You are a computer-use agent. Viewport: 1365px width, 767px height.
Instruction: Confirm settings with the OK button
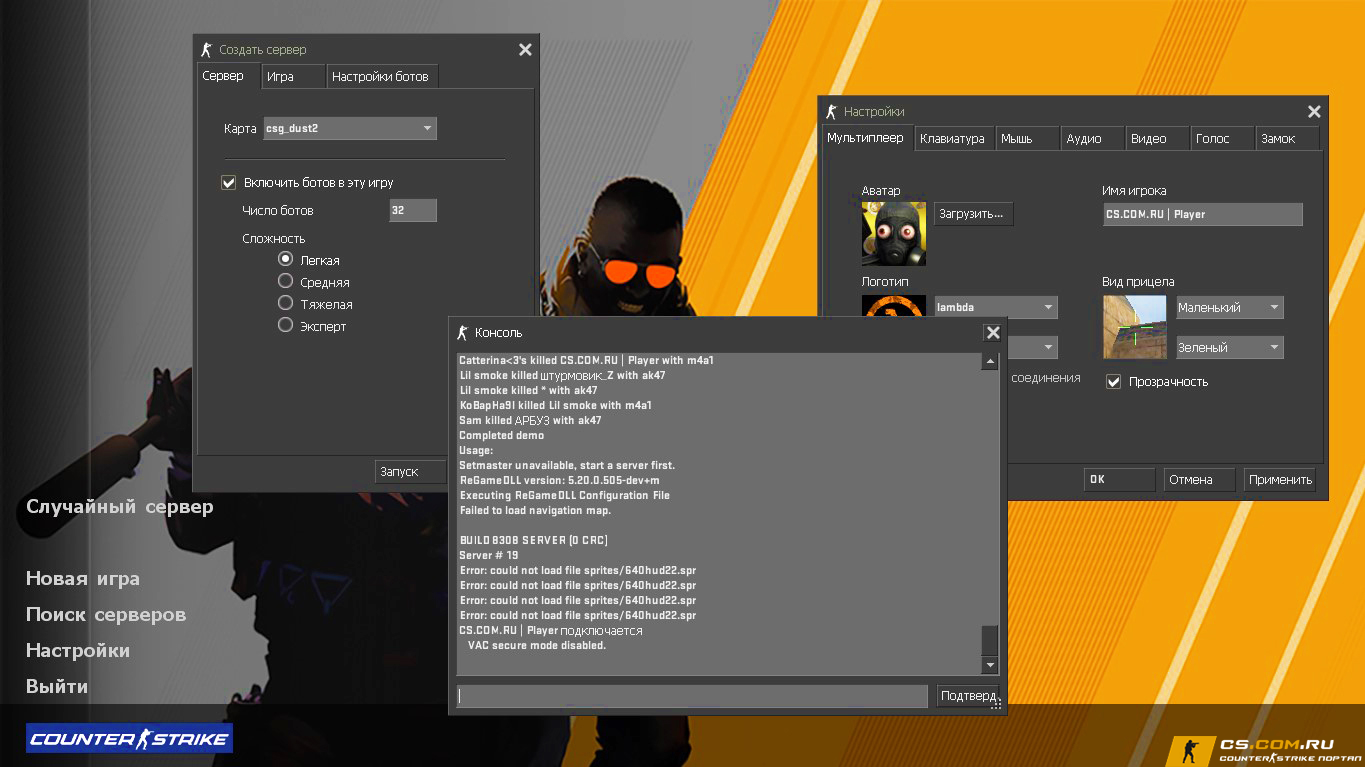click(1119, 479)
